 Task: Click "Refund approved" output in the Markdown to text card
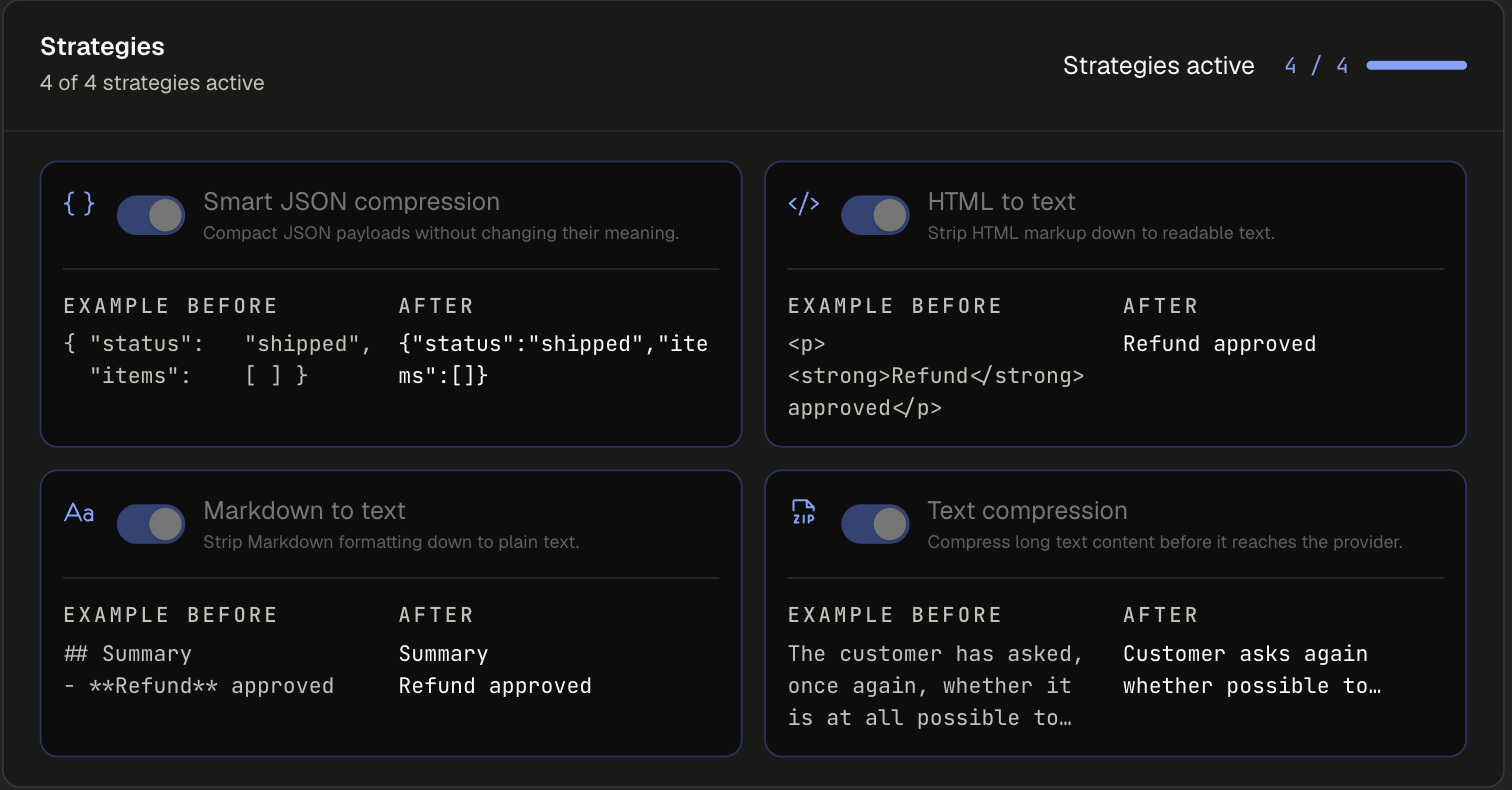[x=495, y=686]
